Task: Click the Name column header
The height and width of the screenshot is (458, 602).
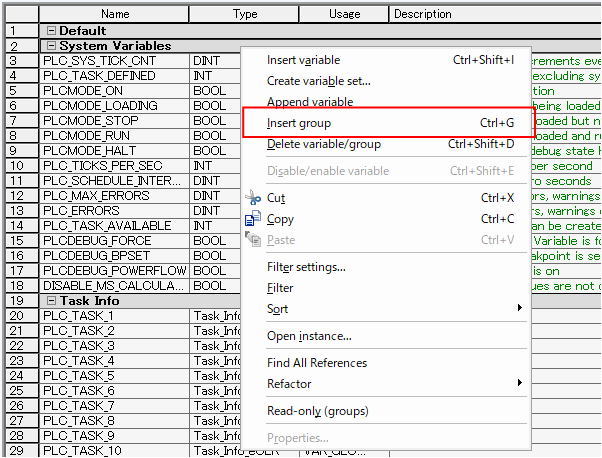Action: pos(115,14)
